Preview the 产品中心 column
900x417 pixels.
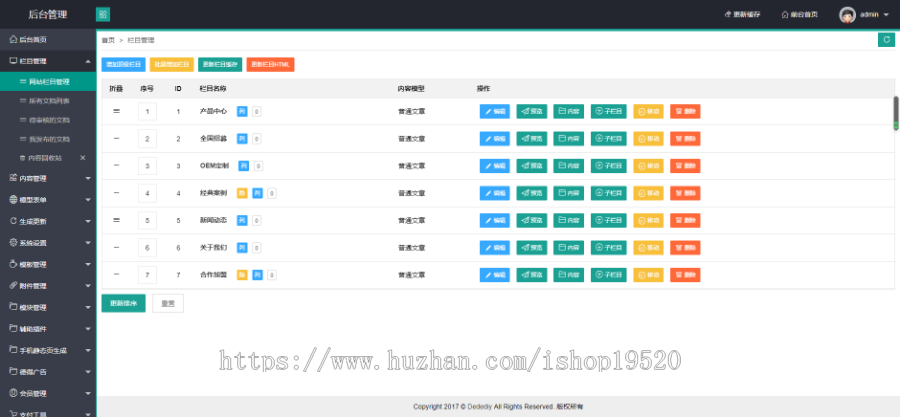point(532,111)
